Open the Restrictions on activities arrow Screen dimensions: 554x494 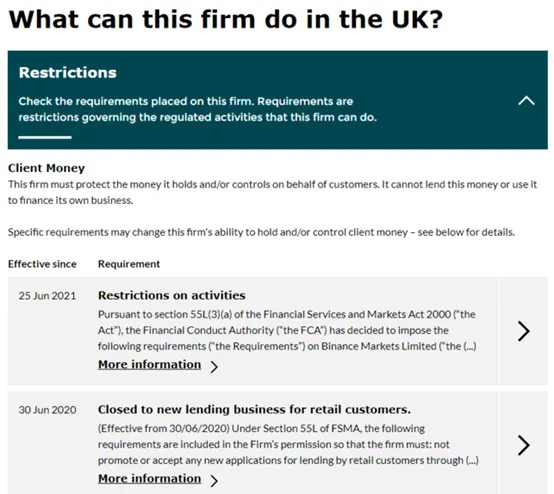click(x=524, y=331)
